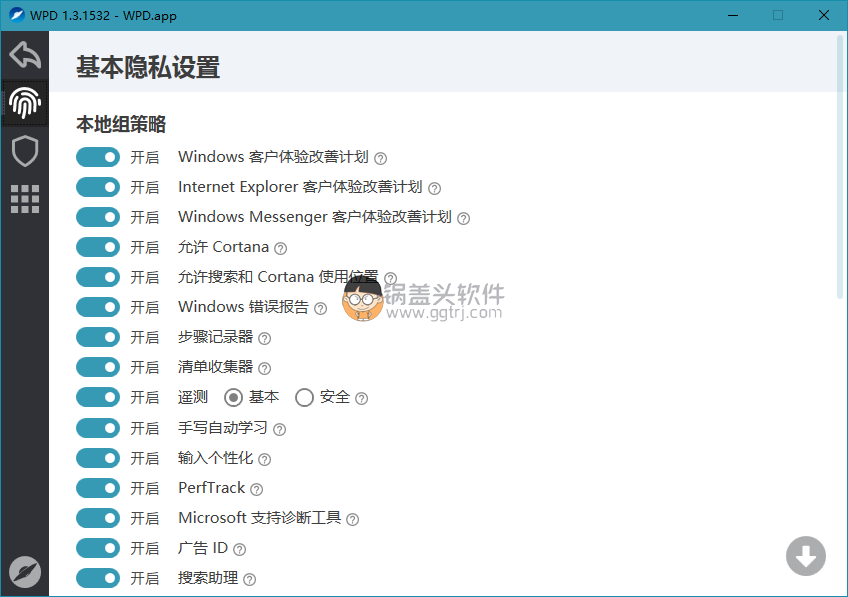
Task: Show help for Internet Explorer 客户体验改善计划
Action: click(x=434, y=188)
